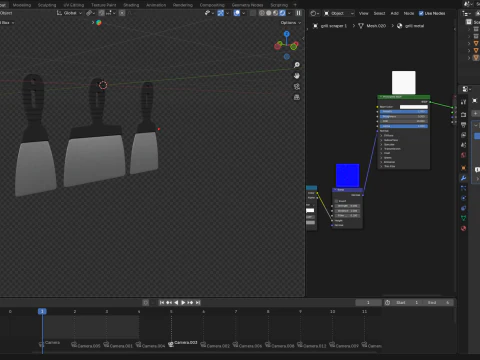Screen dimensions: 480x360
Task: Toggle proportional editing in viewport header
Action: tap(122, 13)
